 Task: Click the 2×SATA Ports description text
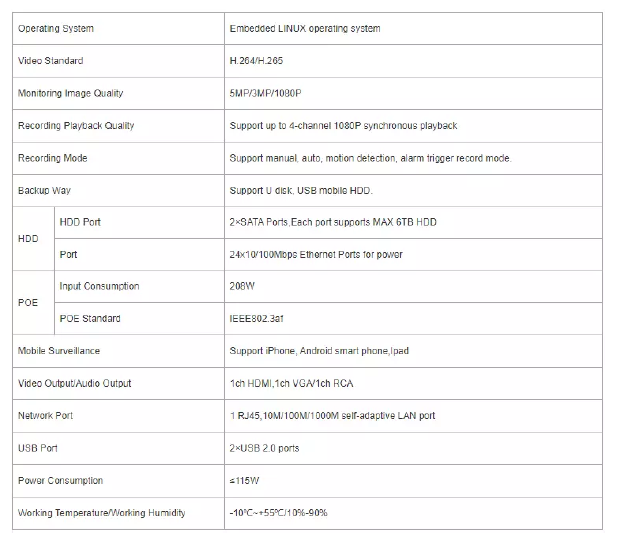[332, 222]
